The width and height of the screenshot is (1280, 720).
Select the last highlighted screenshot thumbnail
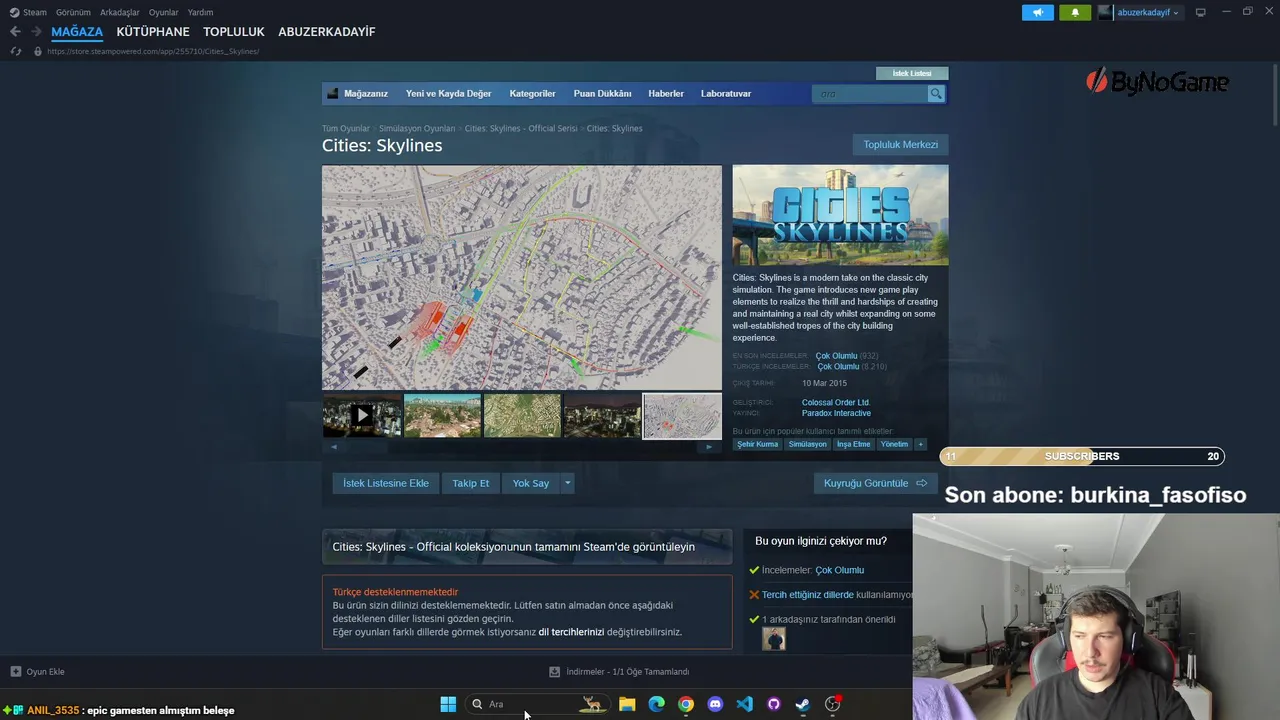point(682,415)
